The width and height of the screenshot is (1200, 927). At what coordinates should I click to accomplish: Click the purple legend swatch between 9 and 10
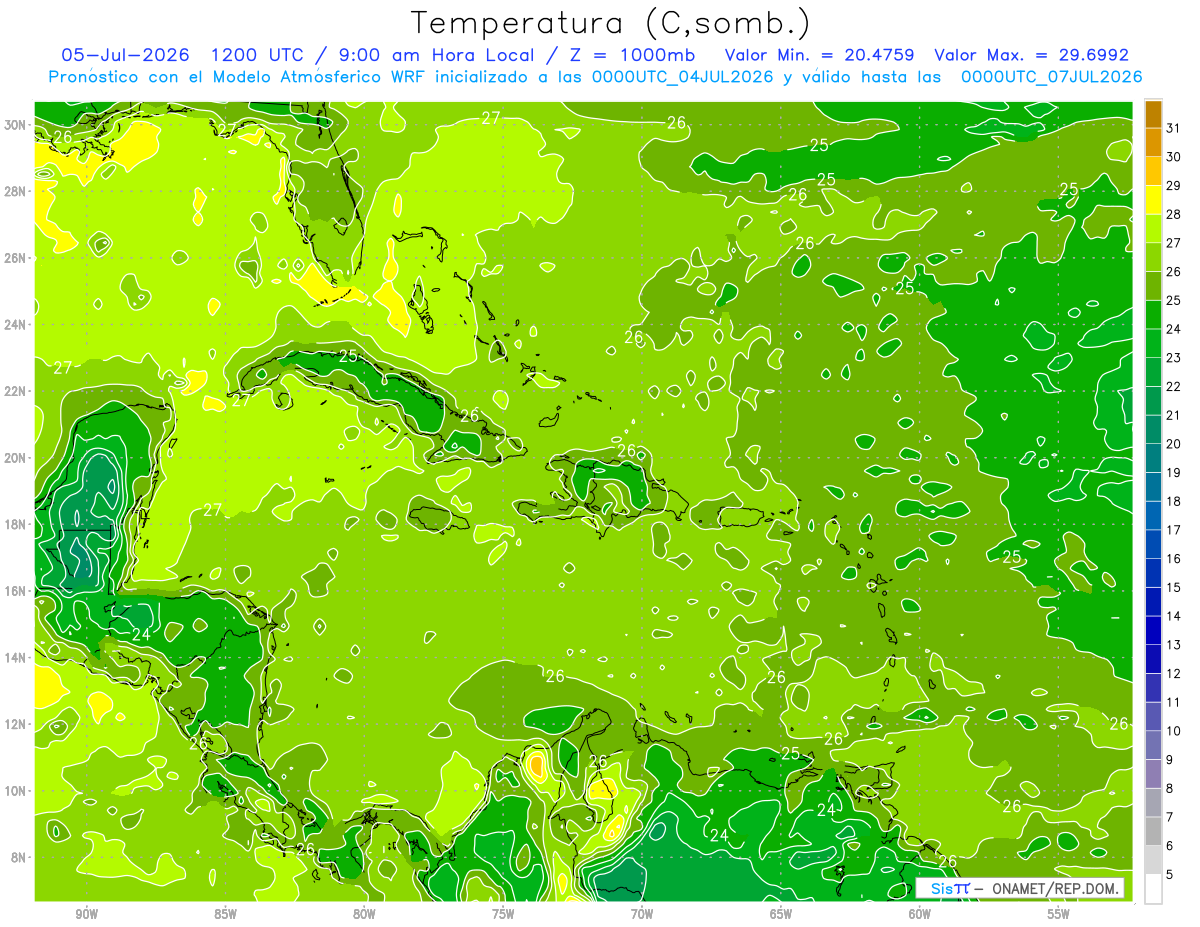tap(1153, 745)
